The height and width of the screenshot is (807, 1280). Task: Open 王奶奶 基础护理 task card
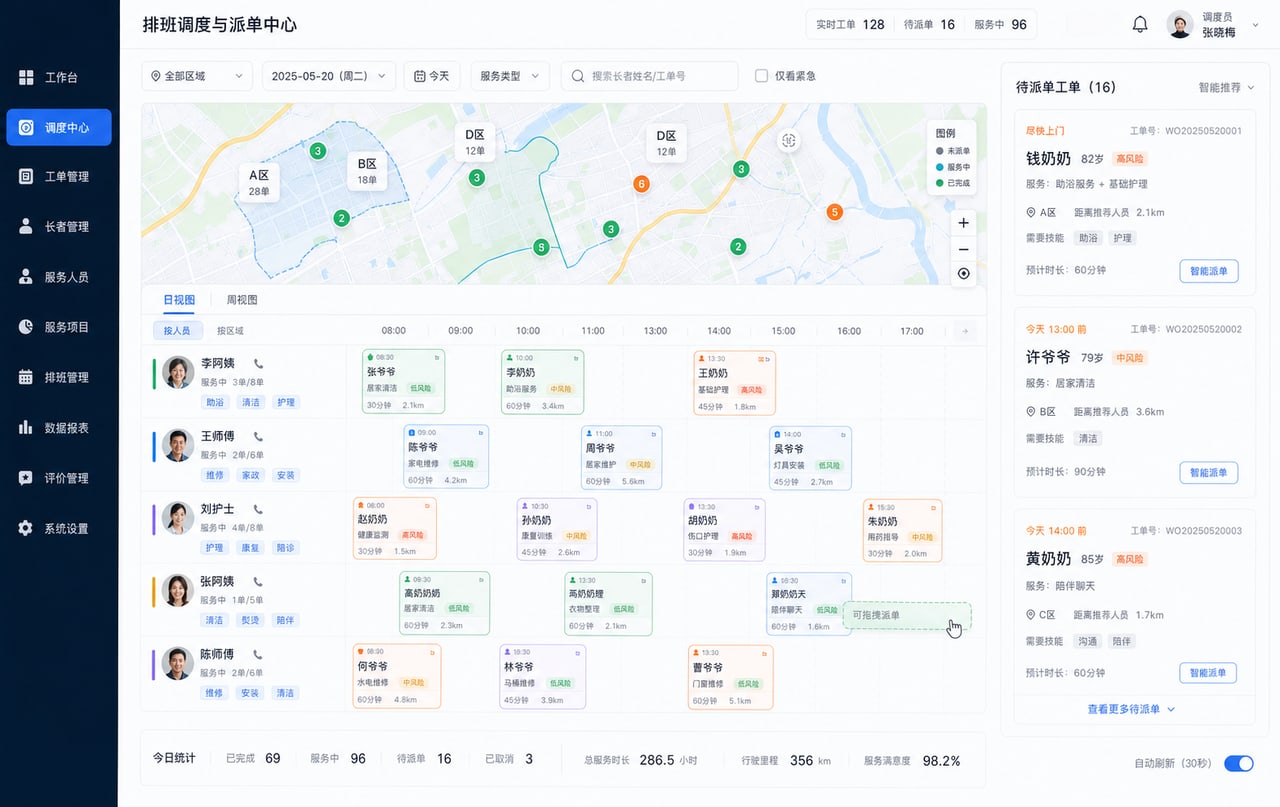(734, 382)
